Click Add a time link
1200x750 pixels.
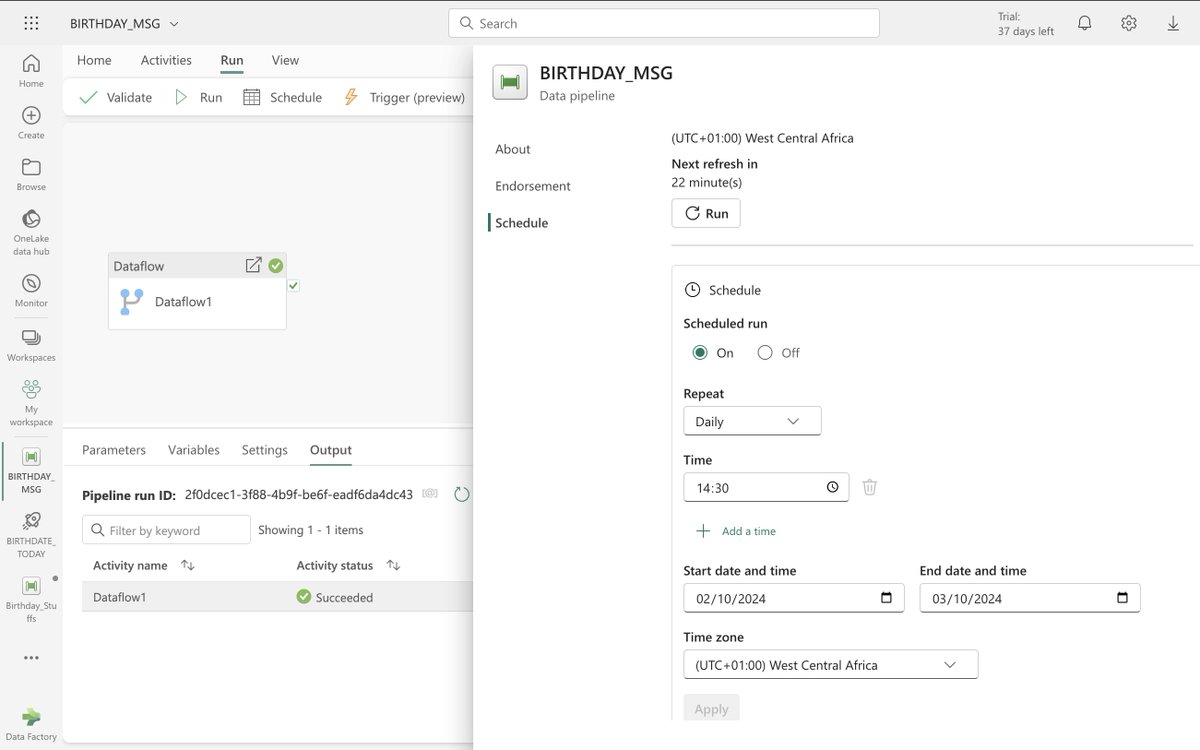point(736,531)
